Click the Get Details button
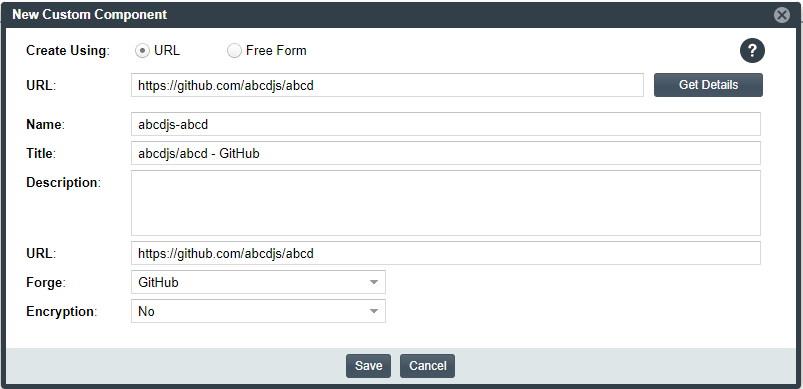The height and width of the screenshot is (389, 803). click(708, 85)
